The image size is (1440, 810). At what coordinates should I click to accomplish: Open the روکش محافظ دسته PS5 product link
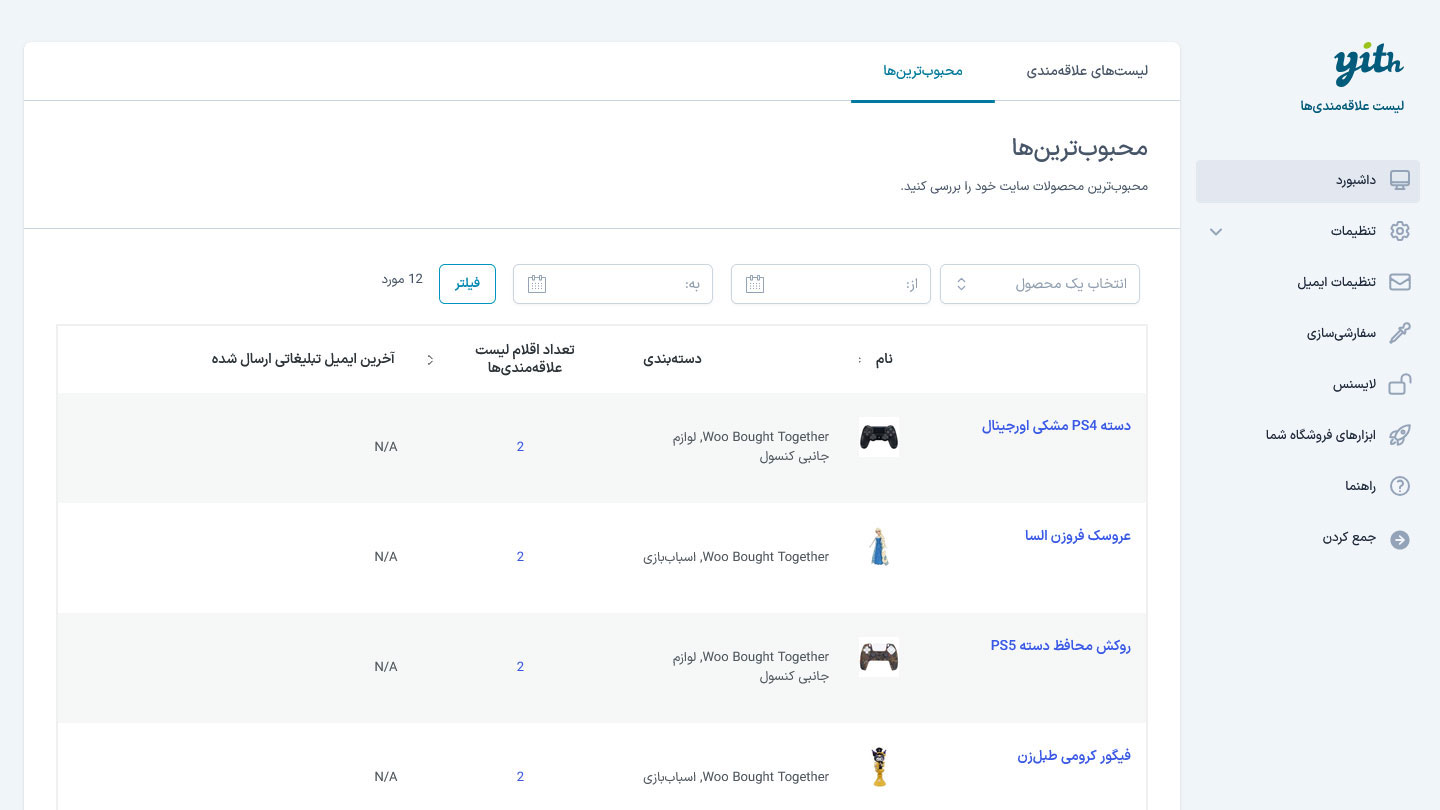coord(1061,646)
